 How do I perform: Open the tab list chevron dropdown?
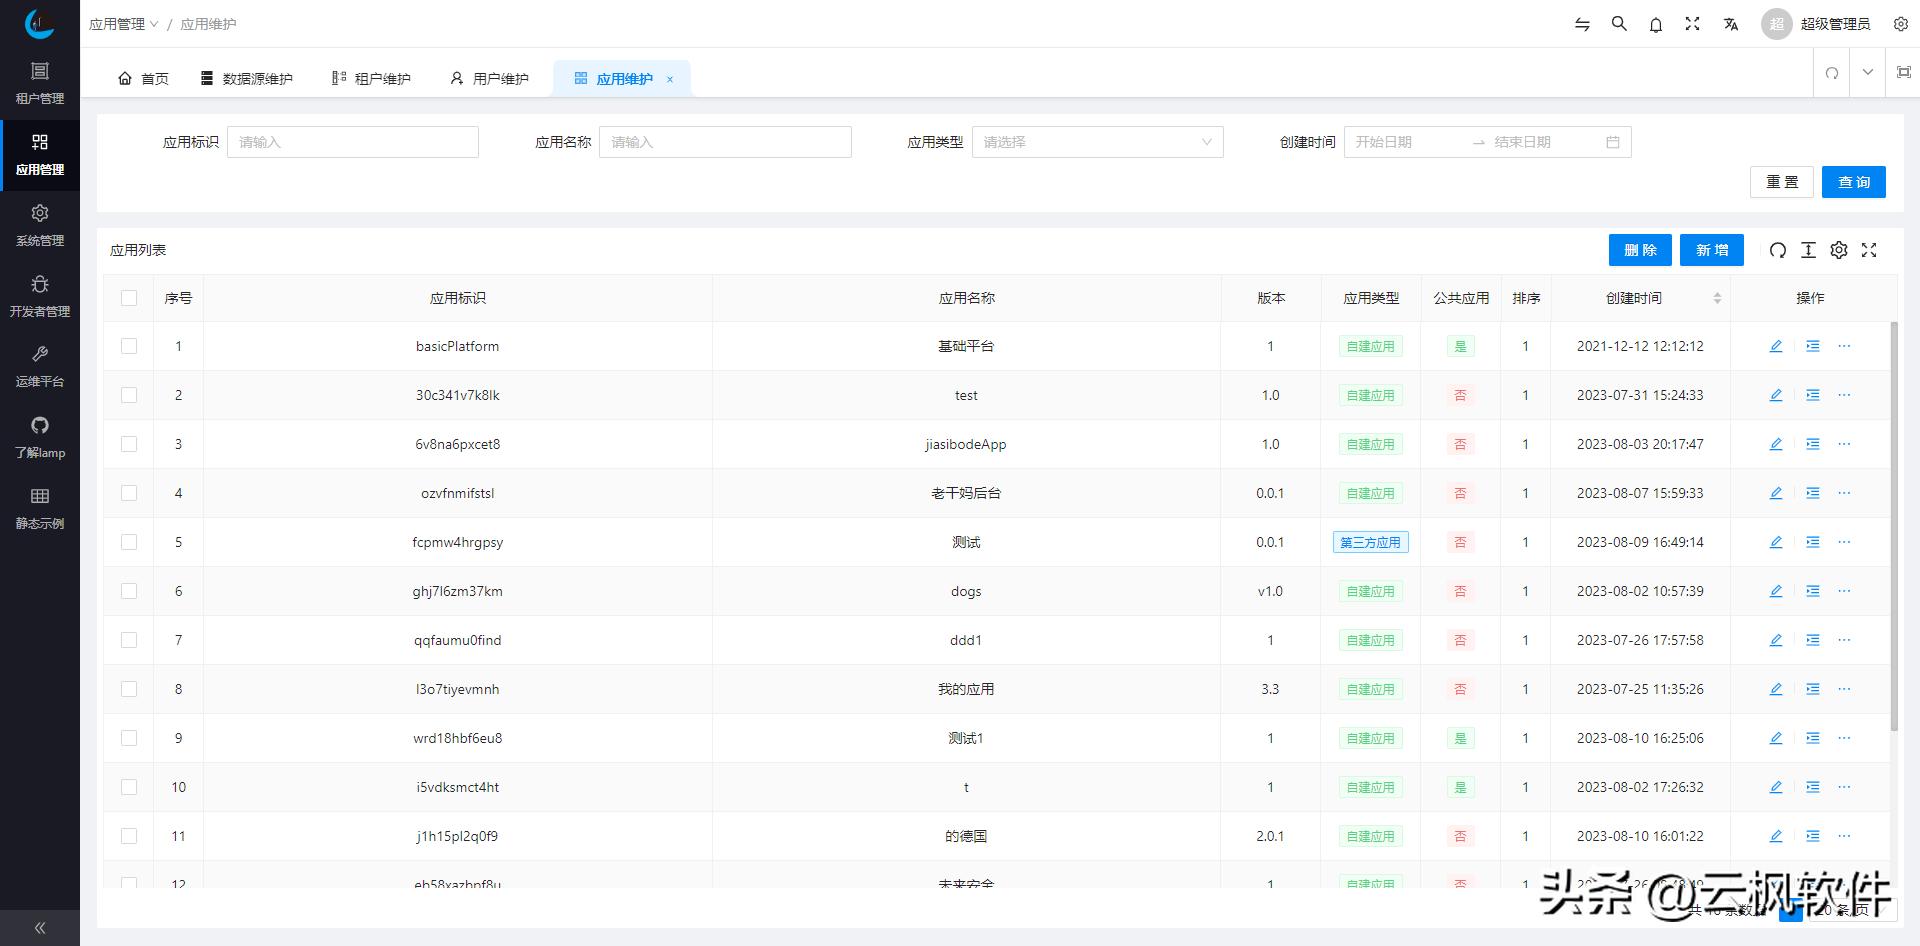(1866, 72)
